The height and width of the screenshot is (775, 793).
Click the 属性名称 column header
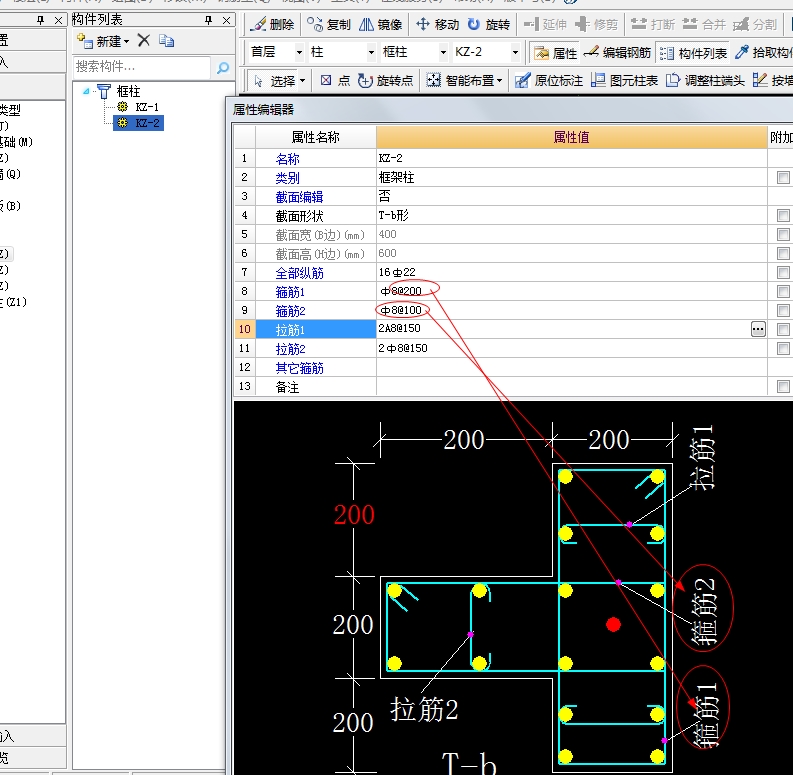click(316, 137)
